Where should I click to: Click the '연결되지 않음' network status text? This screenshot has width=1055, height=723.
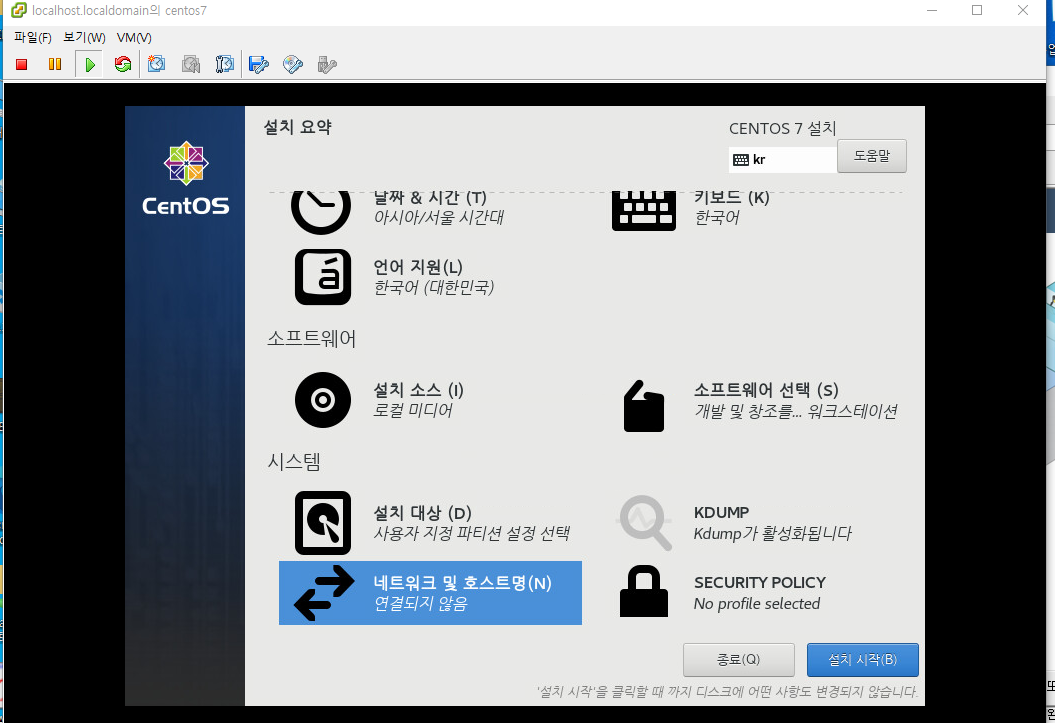click(x=421, y=603)
